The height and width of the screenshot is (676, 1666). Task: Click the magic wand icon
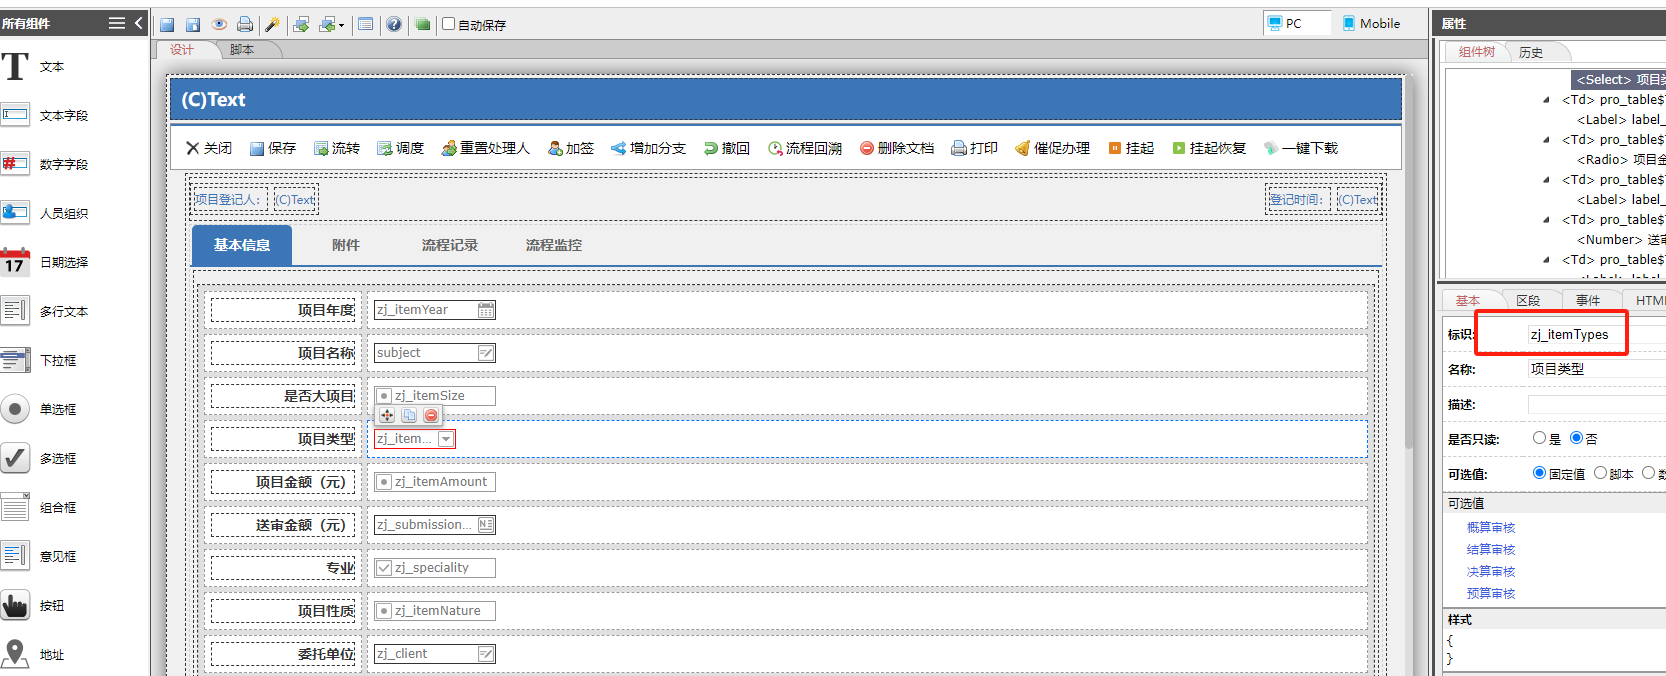tap(272, 24)
